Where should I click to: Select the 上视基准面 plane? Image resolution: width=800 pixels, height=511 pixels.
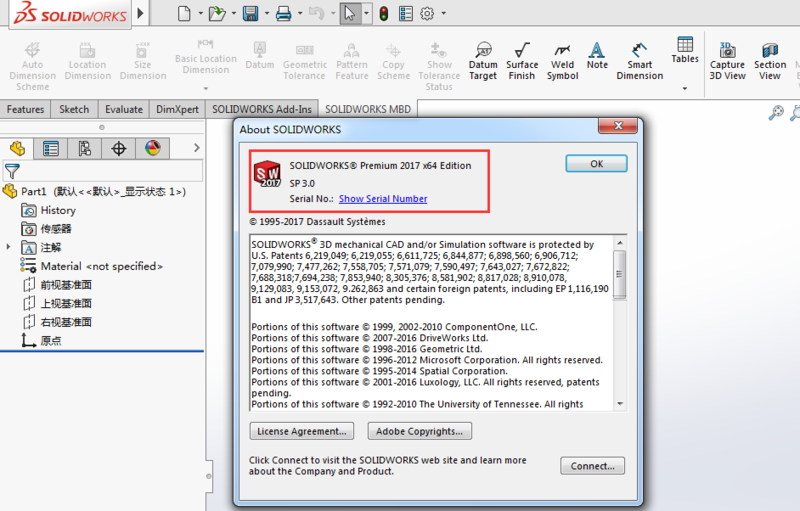click(57, 303)
